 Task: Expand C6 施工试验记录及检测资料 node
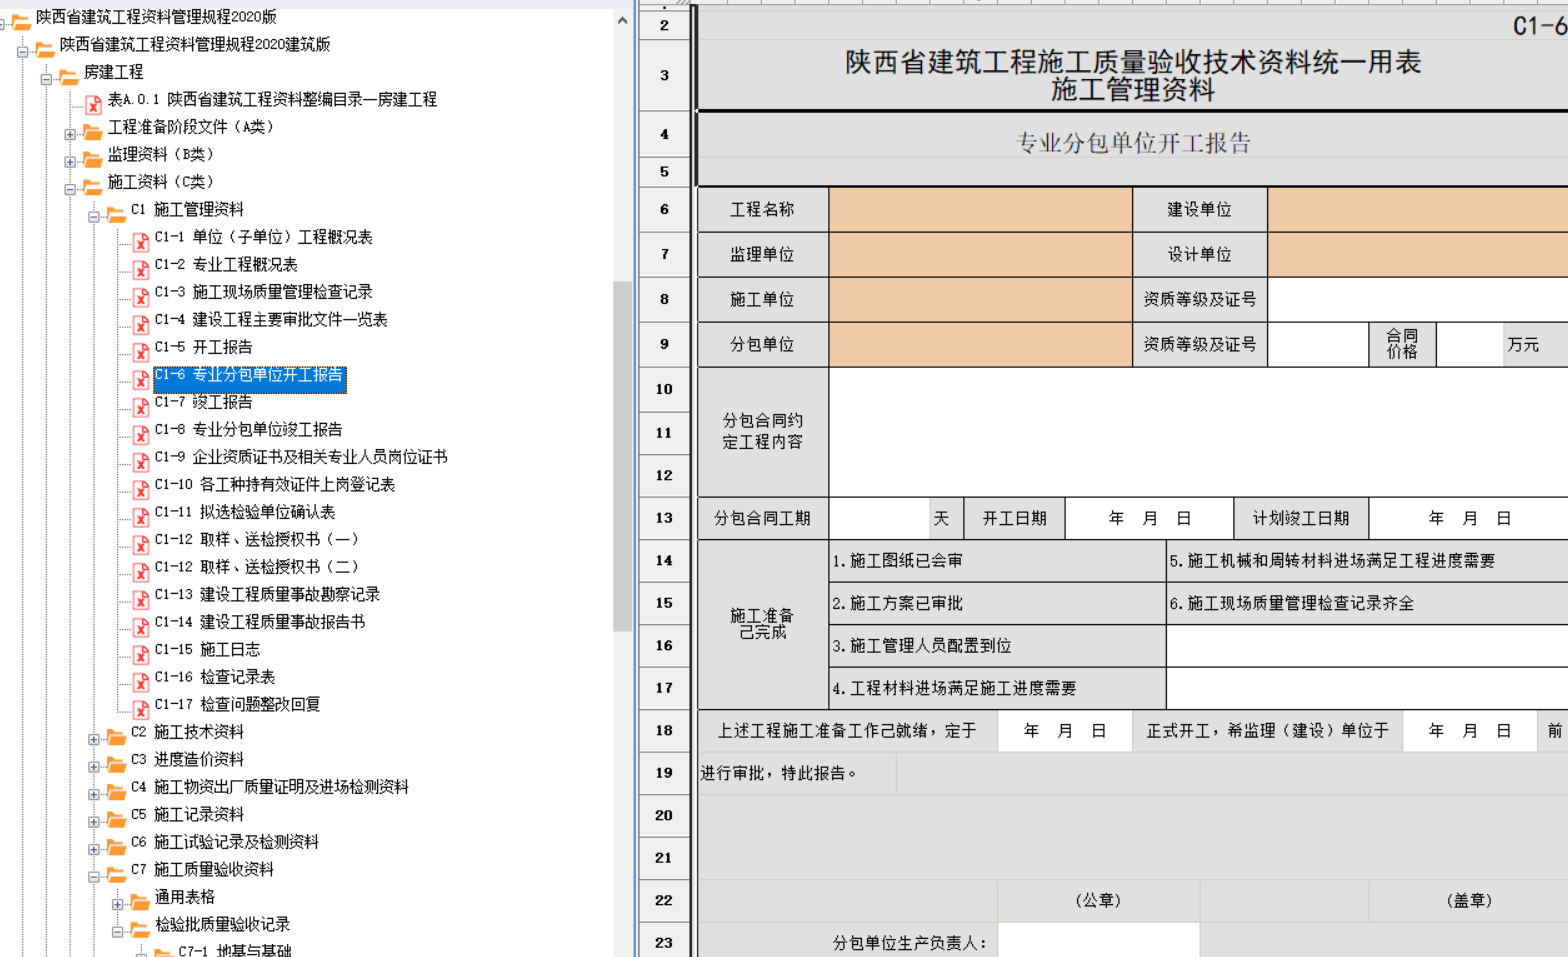click(x=94, y=849)
